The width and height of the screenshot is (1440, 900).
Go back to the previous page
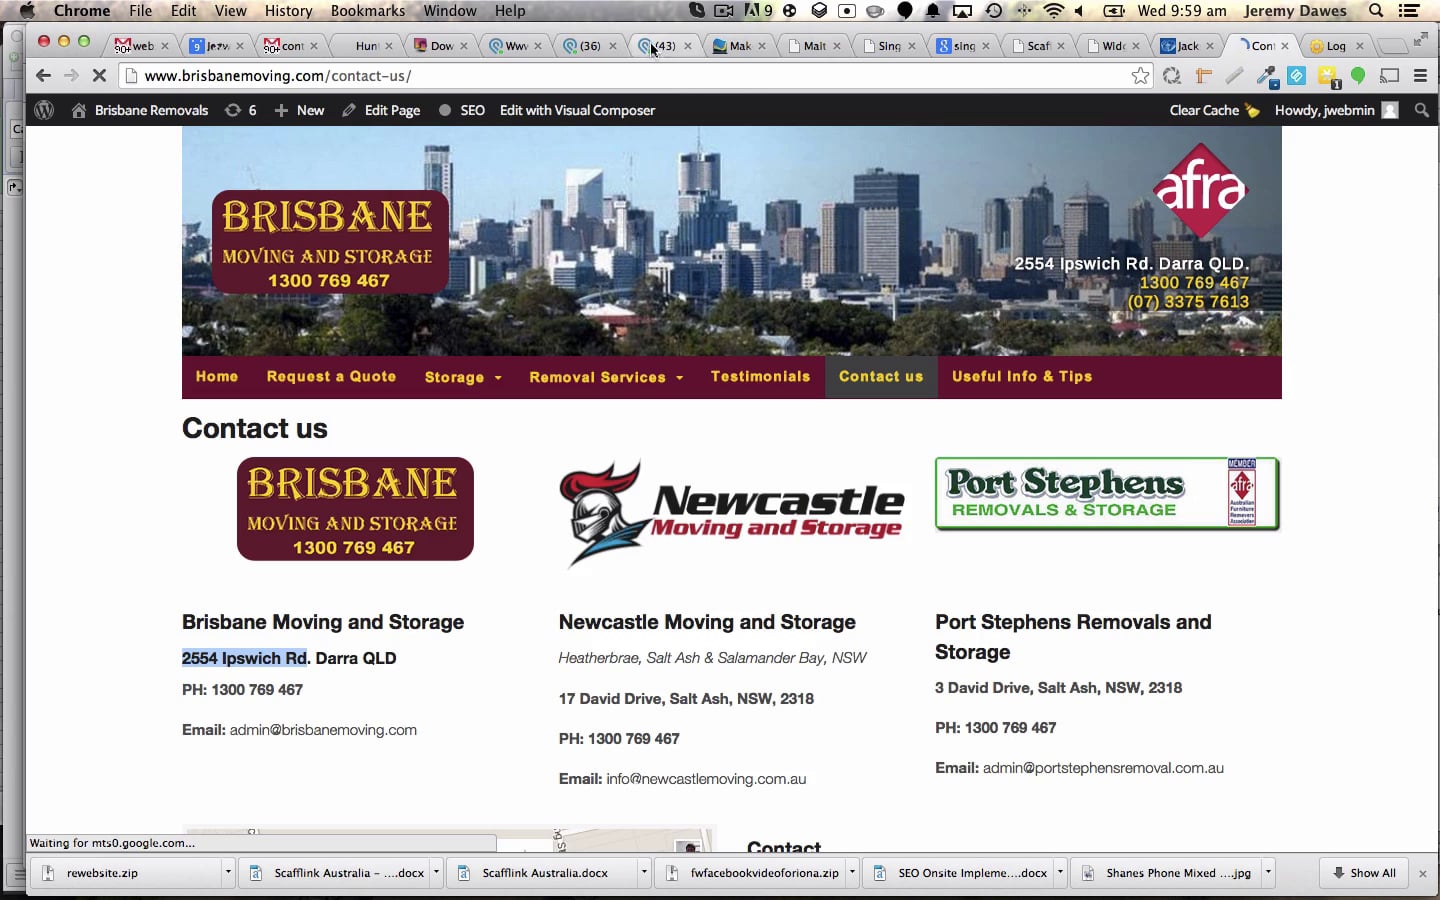(43, 76)
